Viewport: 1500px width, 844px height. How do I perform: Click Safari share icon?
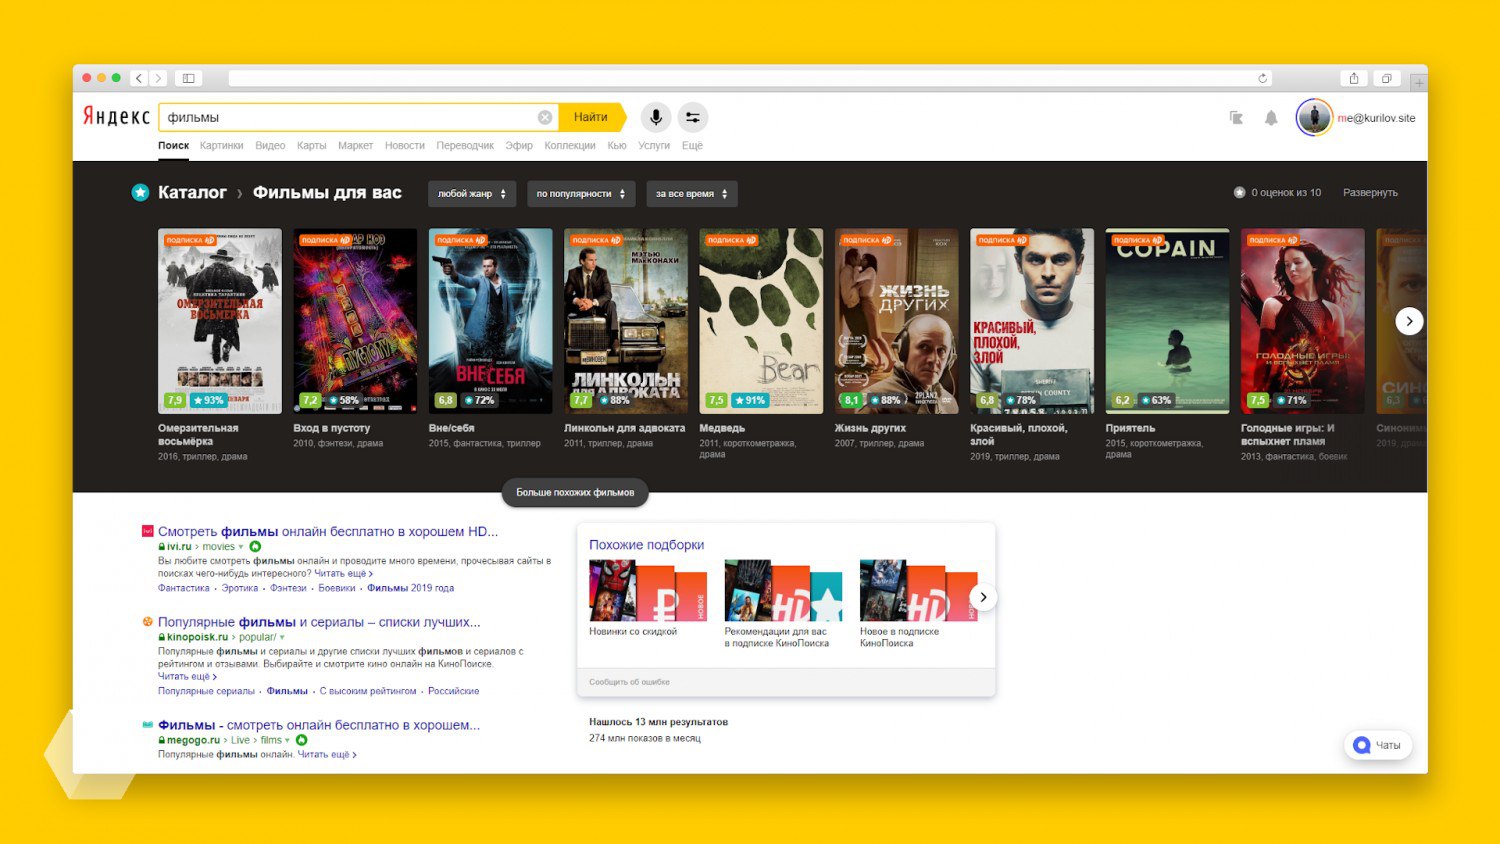[x=1354, y=78]
